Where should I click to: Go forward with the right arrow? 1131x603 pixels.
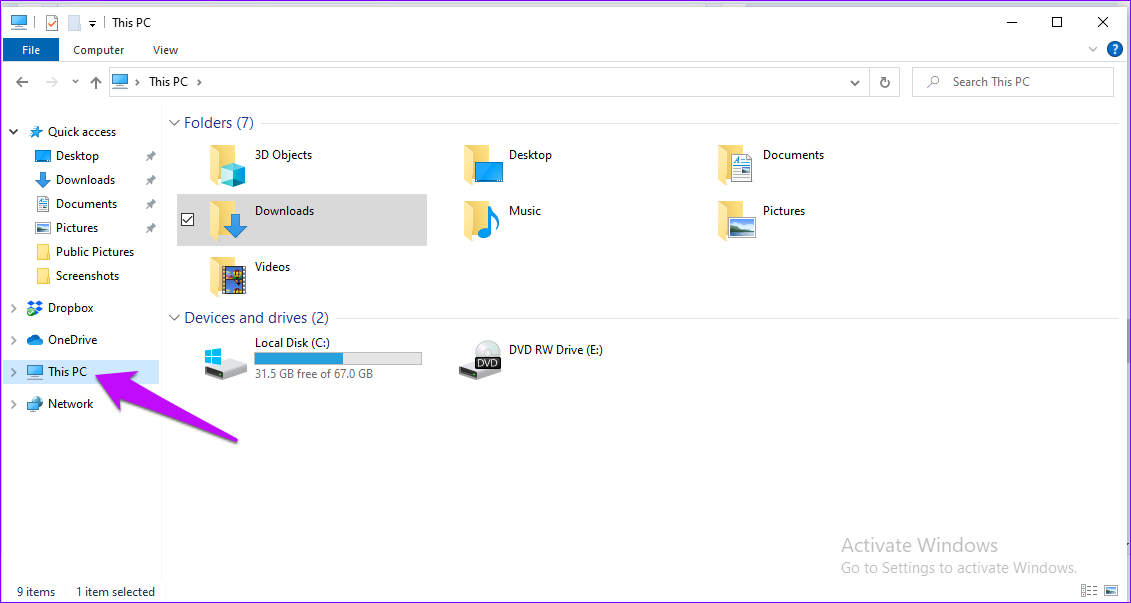(x=51, y=82)
